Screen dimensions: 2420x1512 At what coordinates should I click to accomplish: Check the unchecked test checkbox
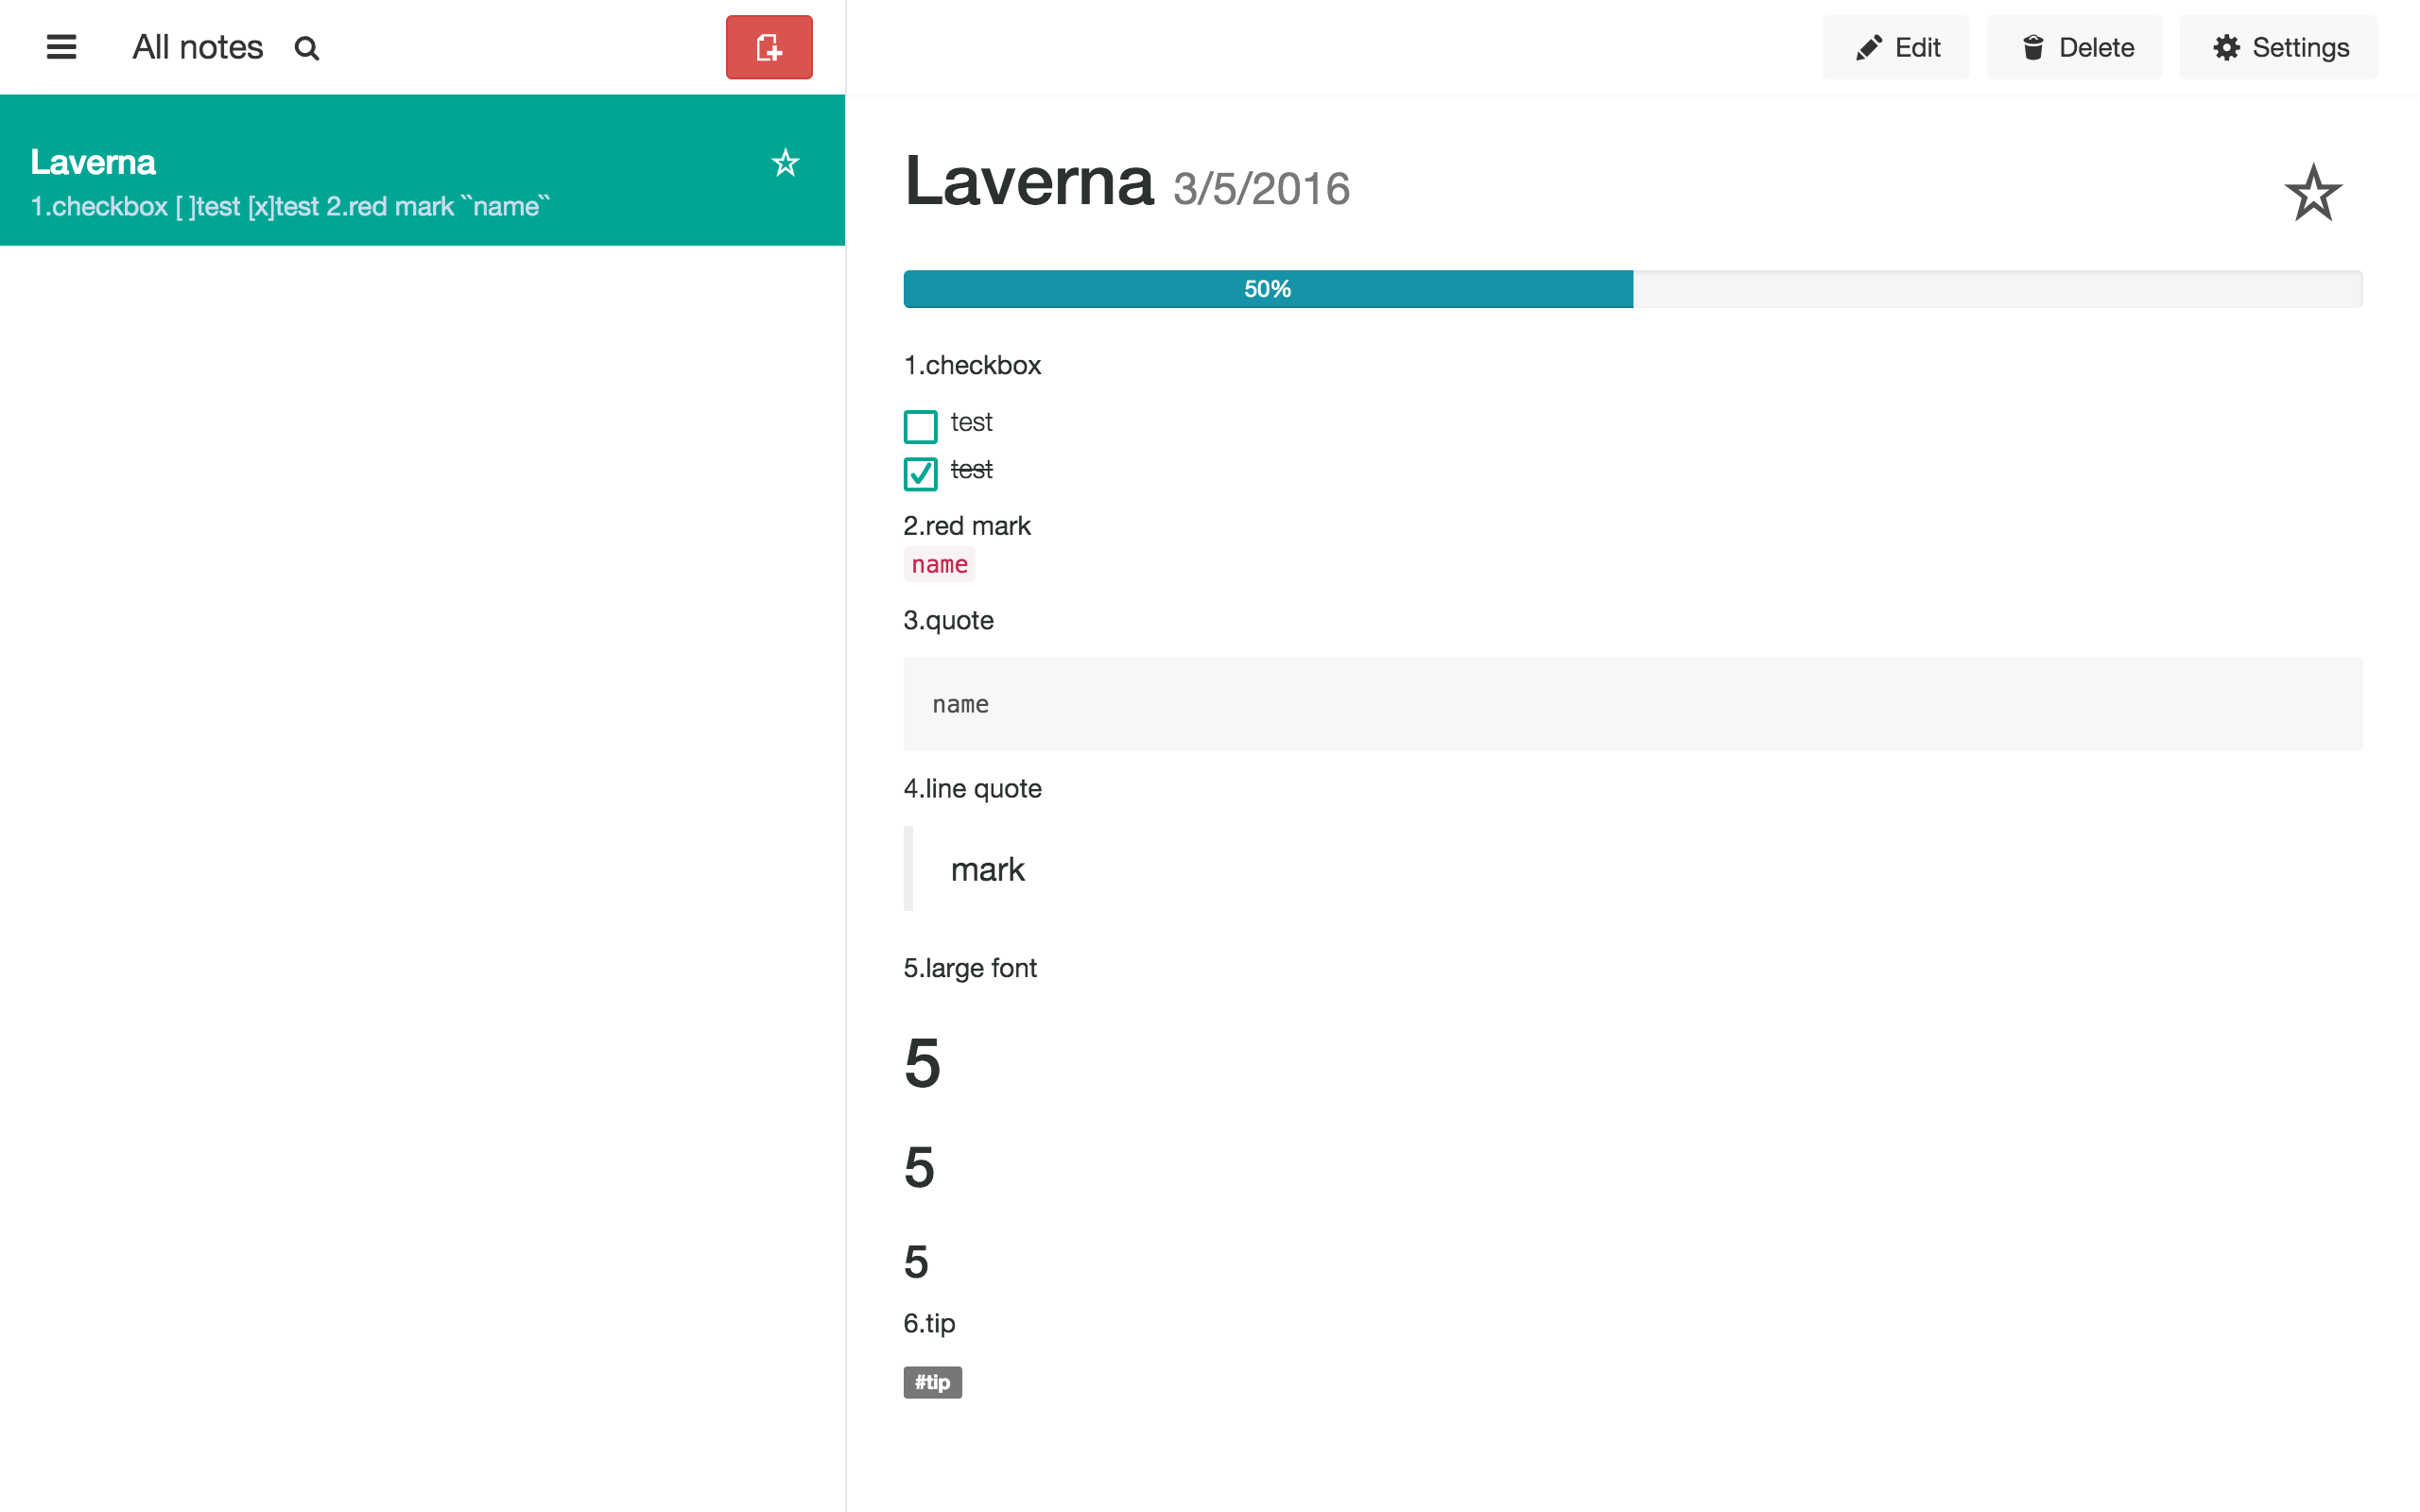click(x=920, y=426)
